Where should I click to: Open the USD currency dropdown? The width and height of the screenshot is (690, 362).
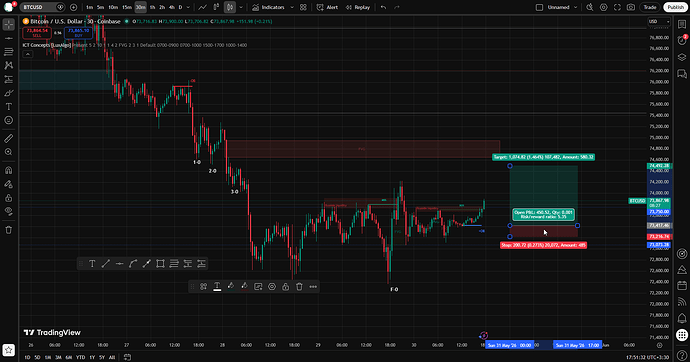point(659,22)
